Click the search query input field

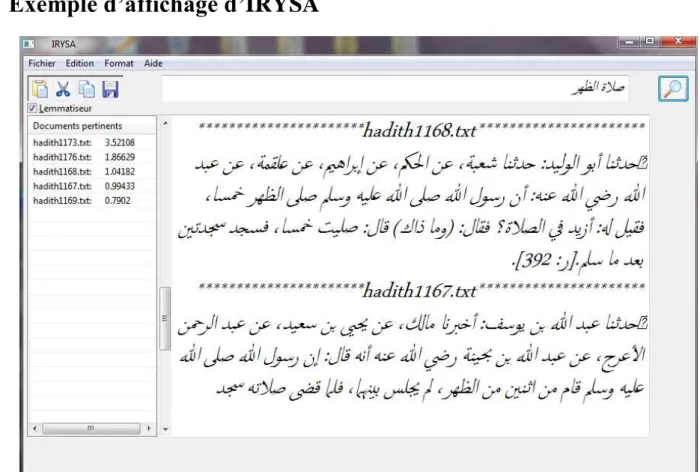click(x=395, y=88)
